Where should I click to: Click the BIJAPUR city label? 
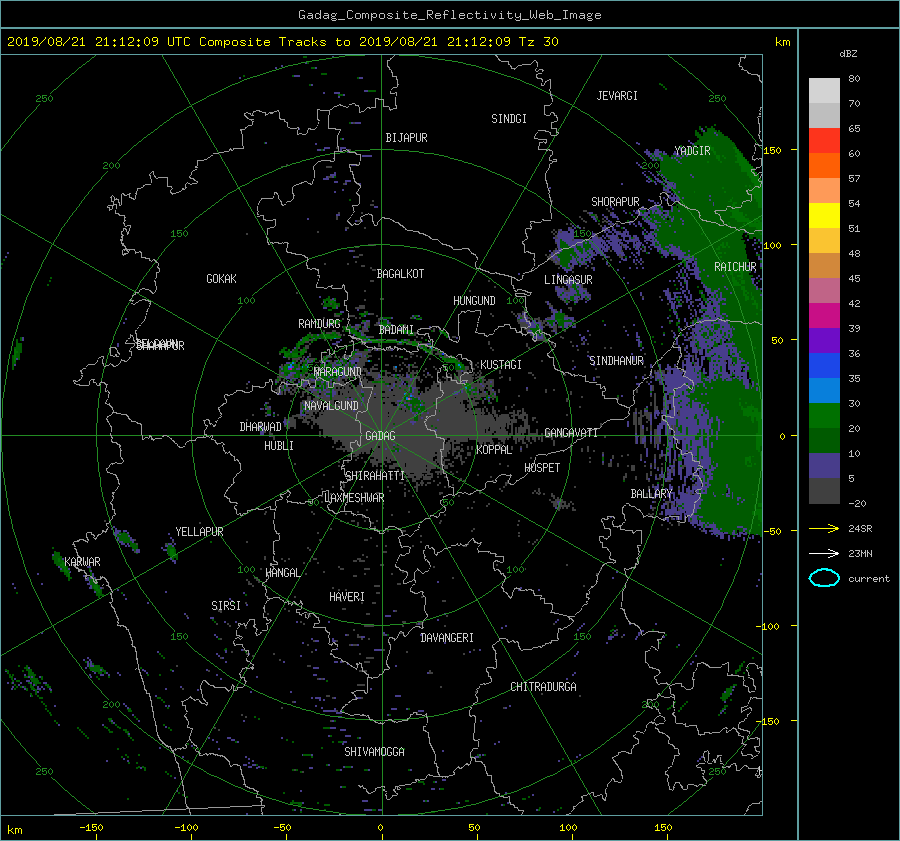[406, 138]
